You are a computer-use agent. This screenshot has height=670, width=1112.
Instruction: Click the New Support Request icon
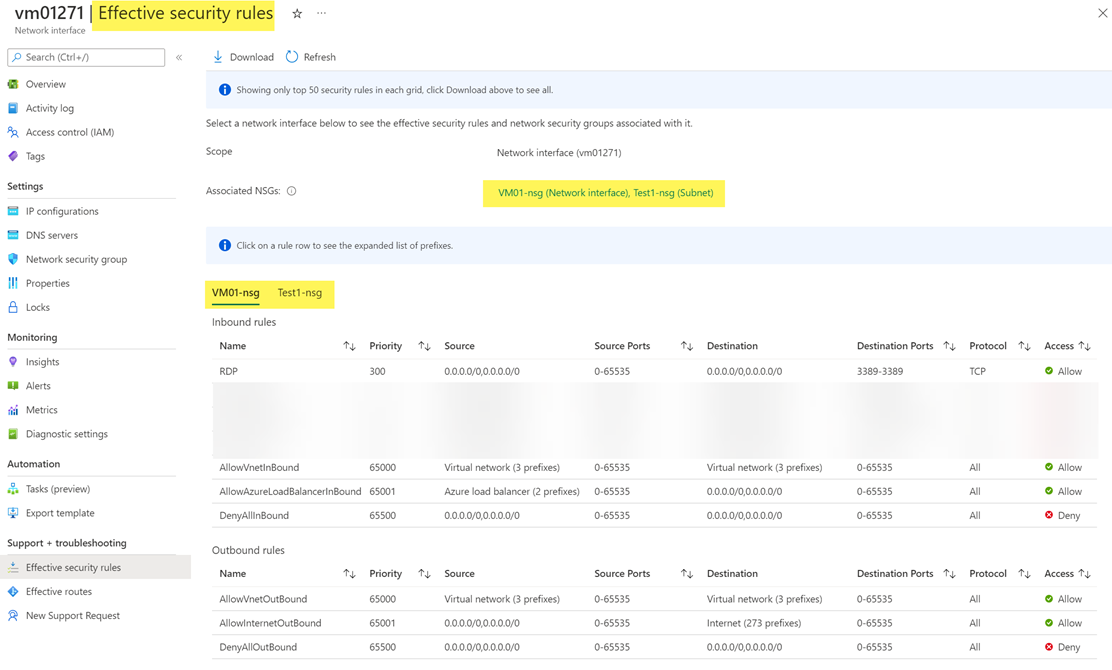tap(13, 615)
